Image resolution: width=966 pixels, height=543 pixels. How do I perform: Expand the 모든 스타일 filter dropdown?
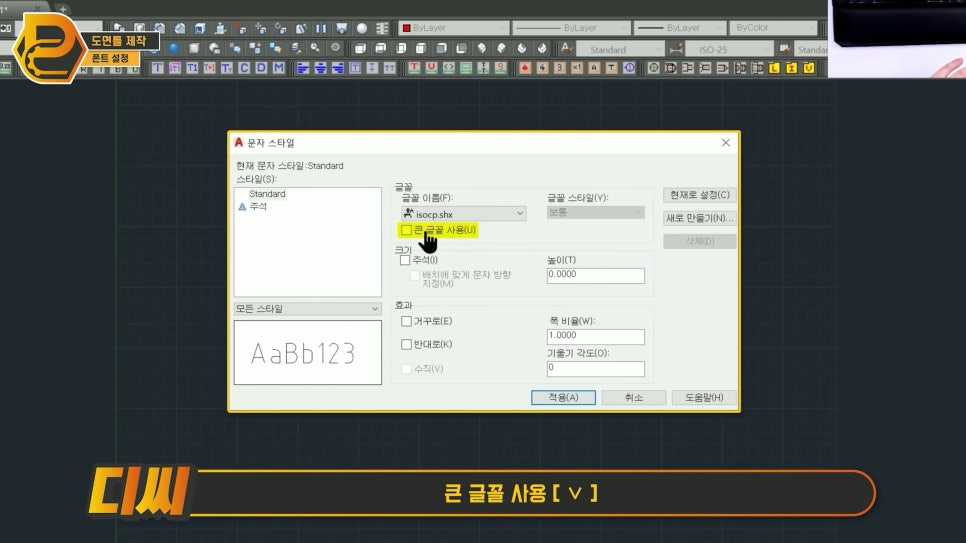coord(307,309)
